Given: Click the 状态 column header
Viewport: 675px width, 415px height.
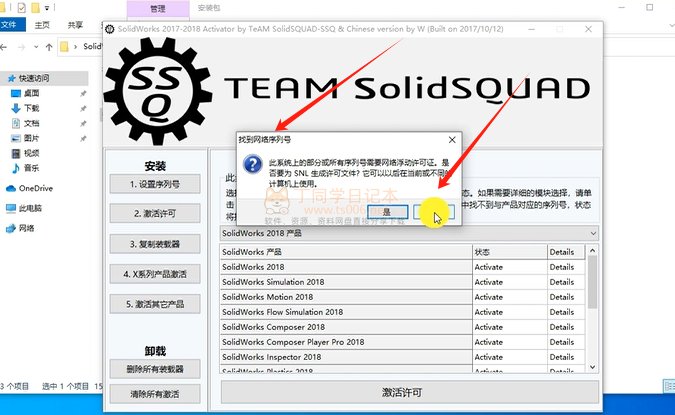Looking at the screenshot, I should coord(510,252).
